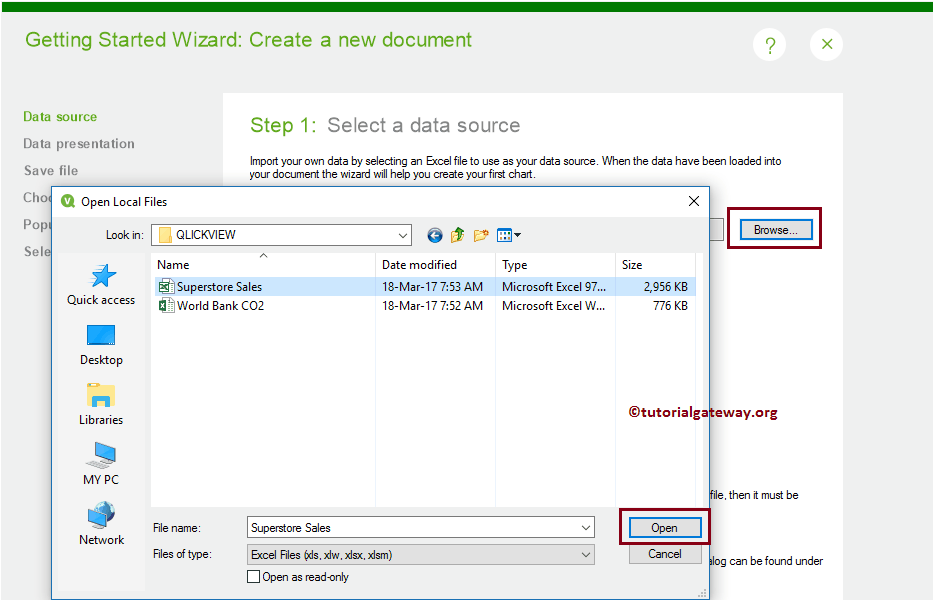Click the Cancel button
Viewport: 933px width, 600px height.
664,553
